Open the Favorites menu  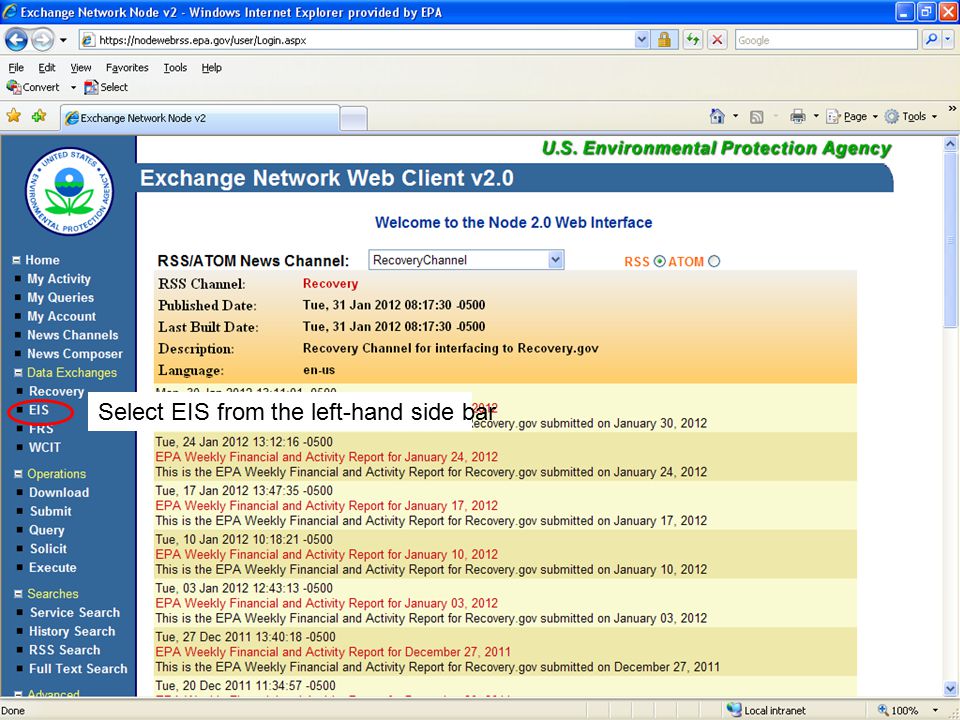(x=127, y=67)
